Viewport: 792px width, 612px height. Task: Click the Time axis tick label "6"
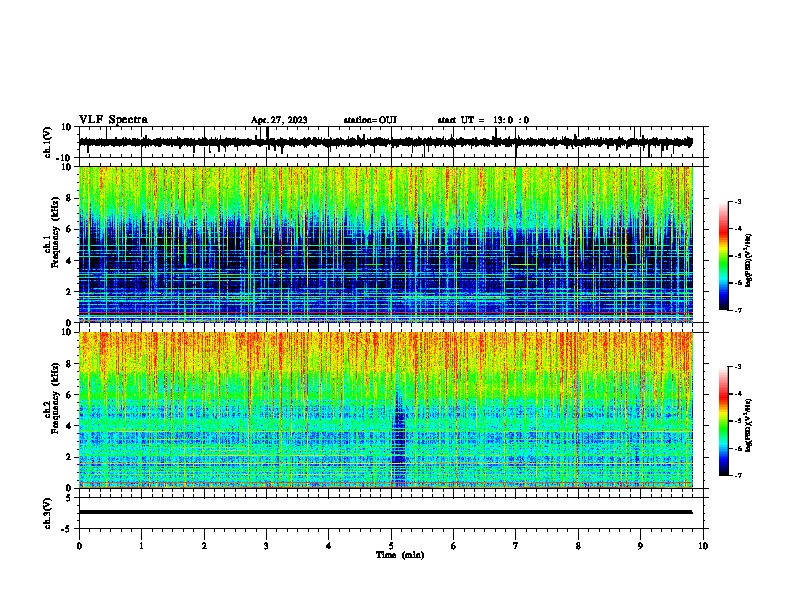tap(454, 546)
